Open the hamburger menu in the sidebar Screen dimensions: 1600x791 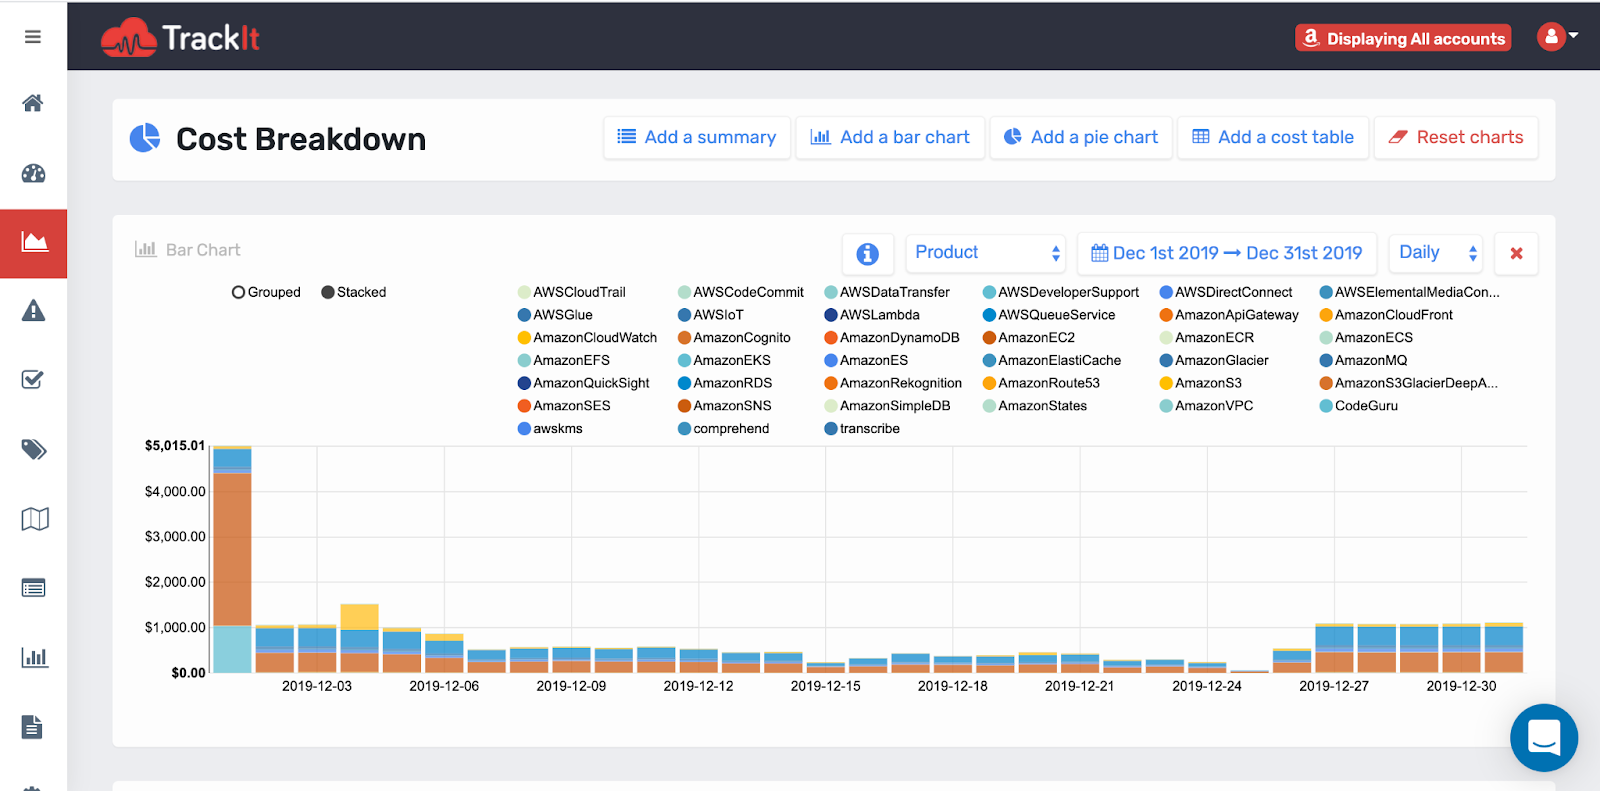33,37
